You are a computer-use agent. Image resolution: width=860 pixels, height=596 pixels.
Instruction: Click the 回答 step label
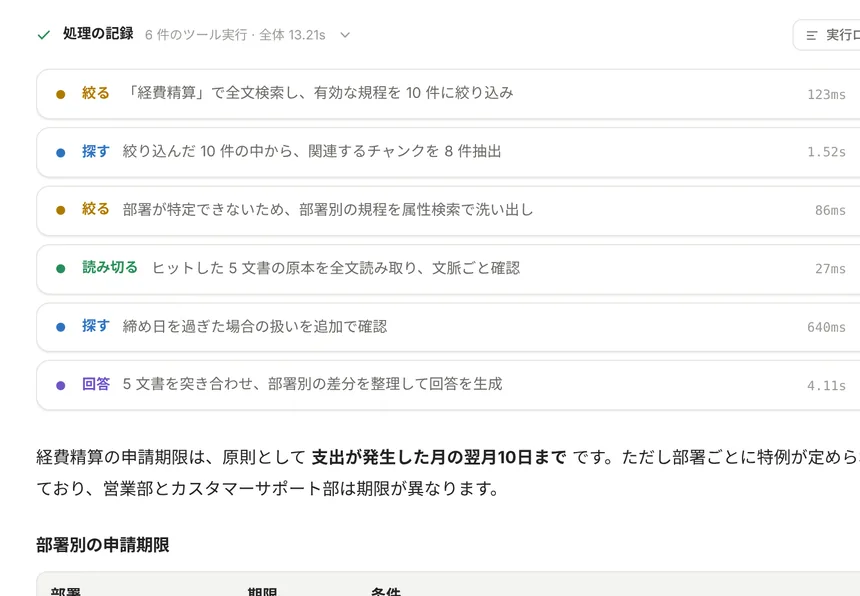96,384
